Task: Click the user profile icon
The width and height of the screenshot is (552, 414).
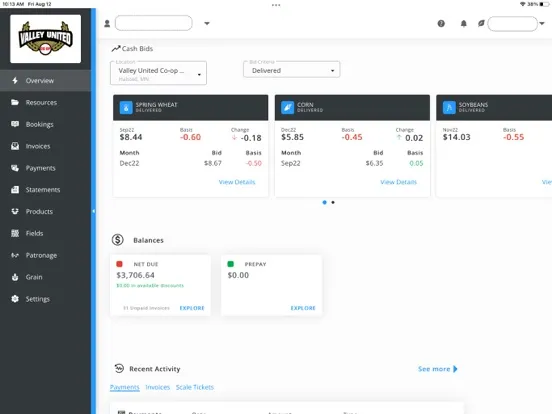Action: pyautogui.click(x=107, y=24)
